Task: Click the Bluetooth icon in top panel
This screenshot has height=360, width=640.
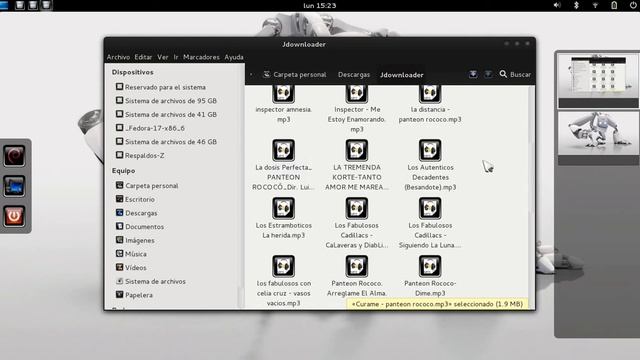Action: [x=576, y=5]
